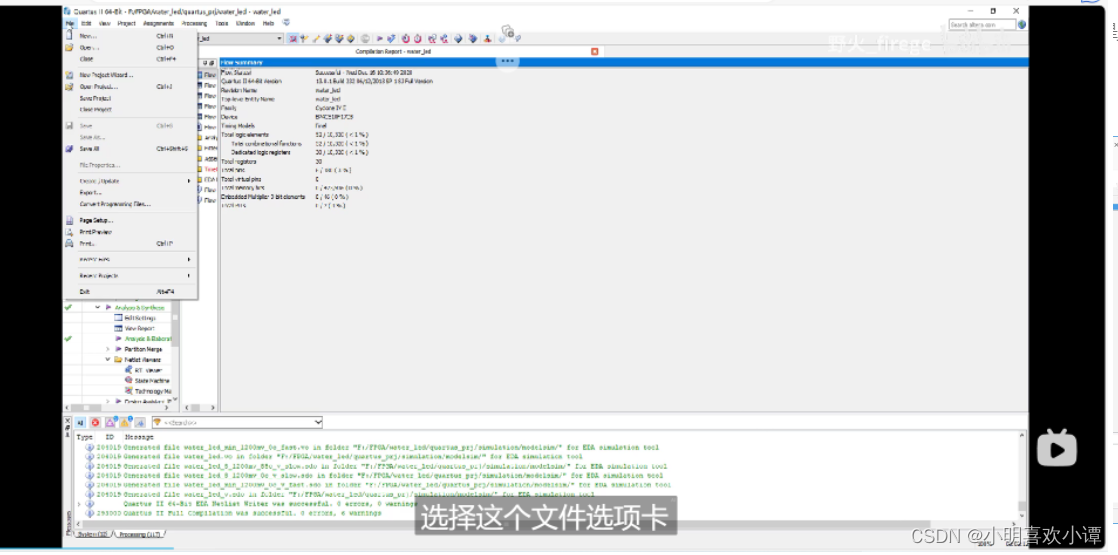The height and width of the screenshot is (555, 1118).
Task: Open the Tools menu
Action: [x=222, y=24]
